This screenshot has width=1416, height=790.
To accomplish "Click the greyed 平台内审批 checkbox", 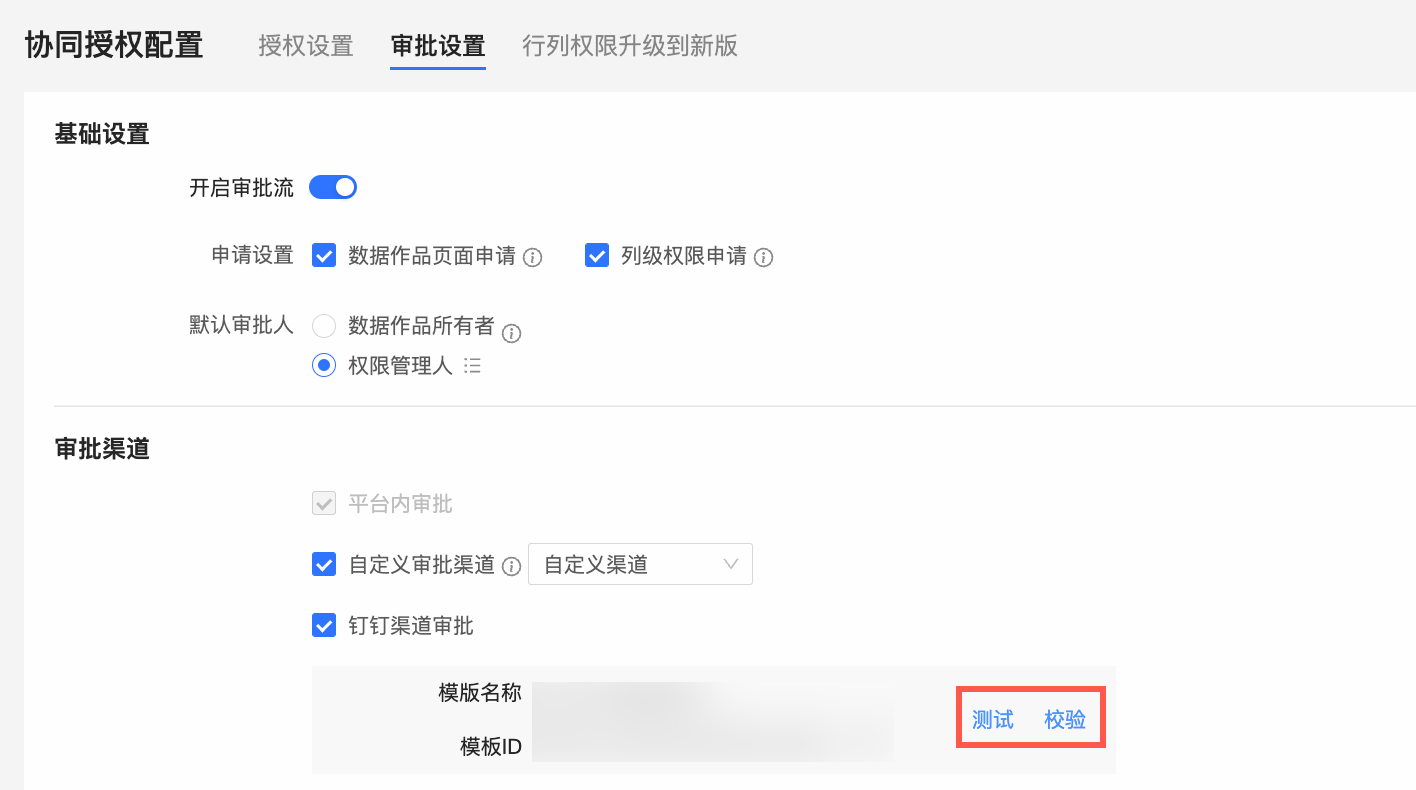I will (324, 504).
